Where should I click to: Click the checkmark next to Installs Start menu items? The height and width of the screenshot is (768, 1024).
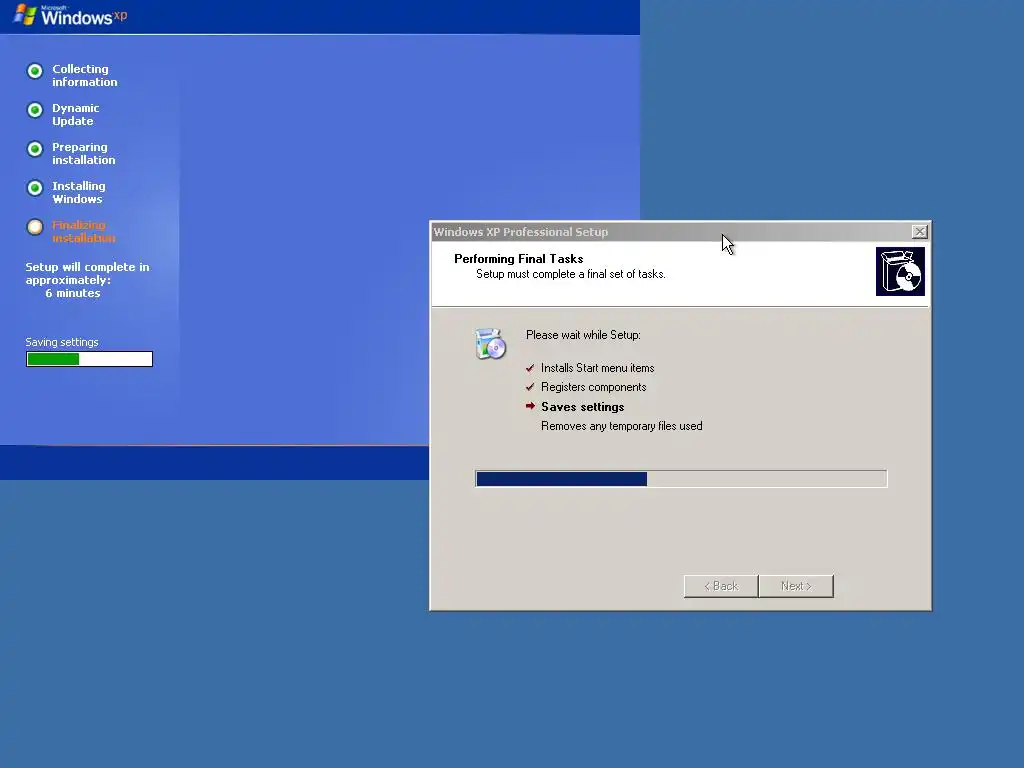[x=530, y=368]
